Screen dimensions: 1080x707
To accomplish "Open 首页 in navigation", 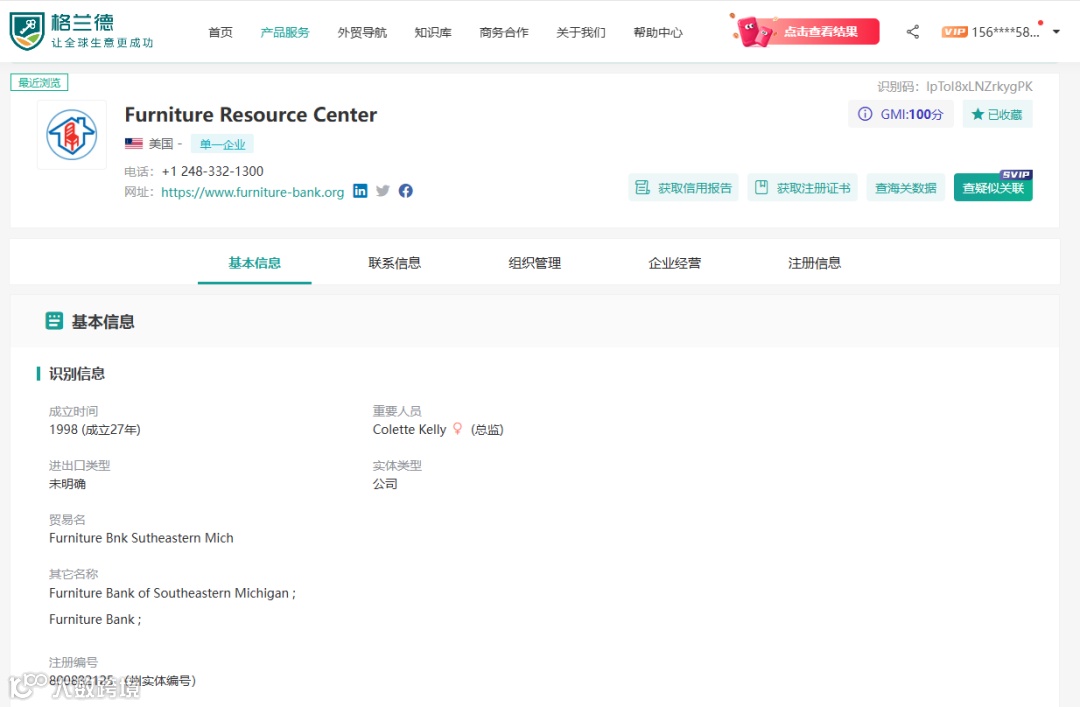I will [220, 32].
